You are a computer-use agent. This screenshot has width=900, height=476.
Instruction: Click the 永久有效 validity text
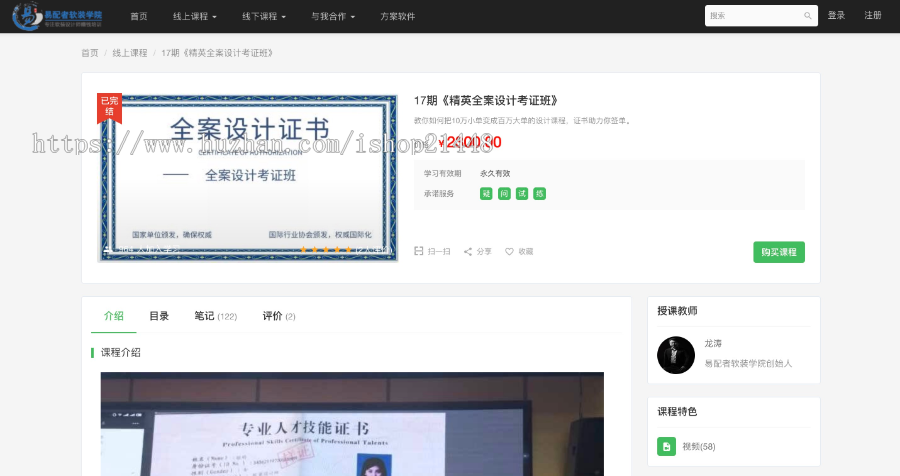495,173
